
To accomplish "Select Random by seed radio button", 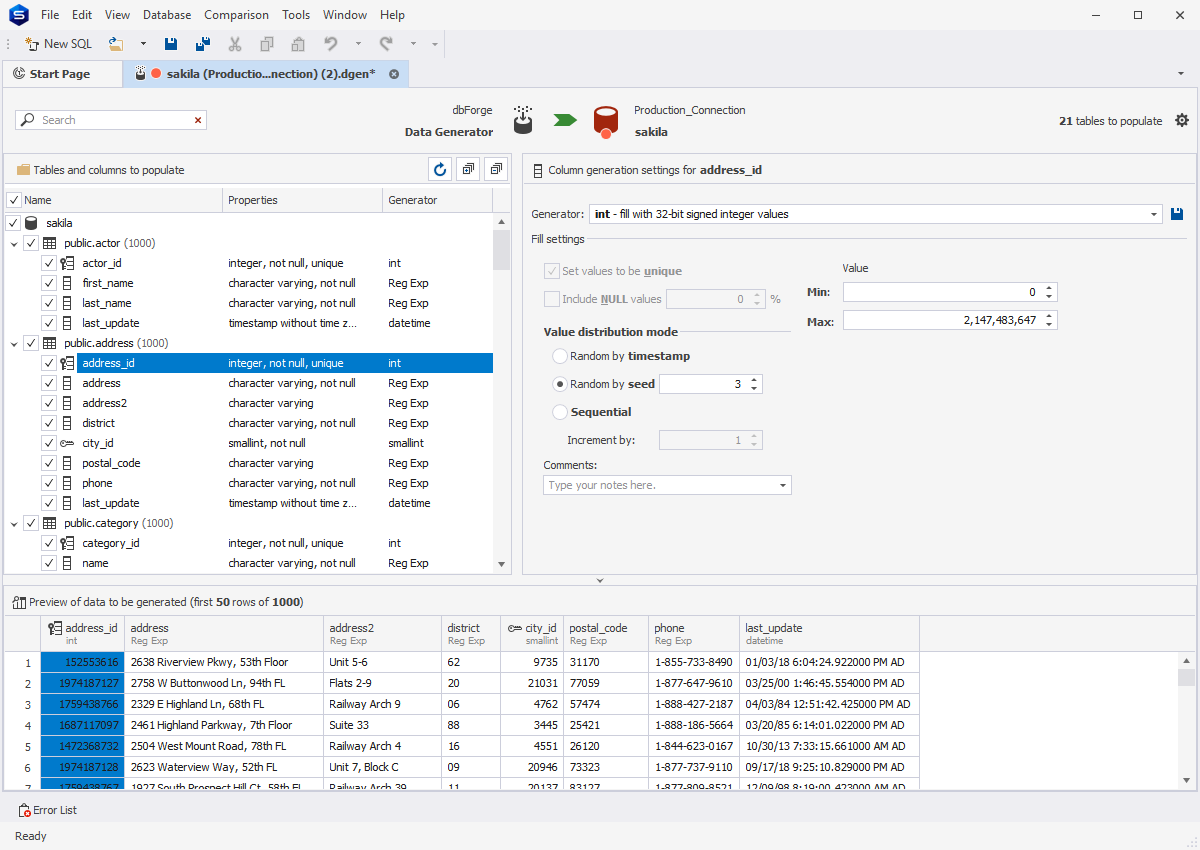I will [560, 384].
